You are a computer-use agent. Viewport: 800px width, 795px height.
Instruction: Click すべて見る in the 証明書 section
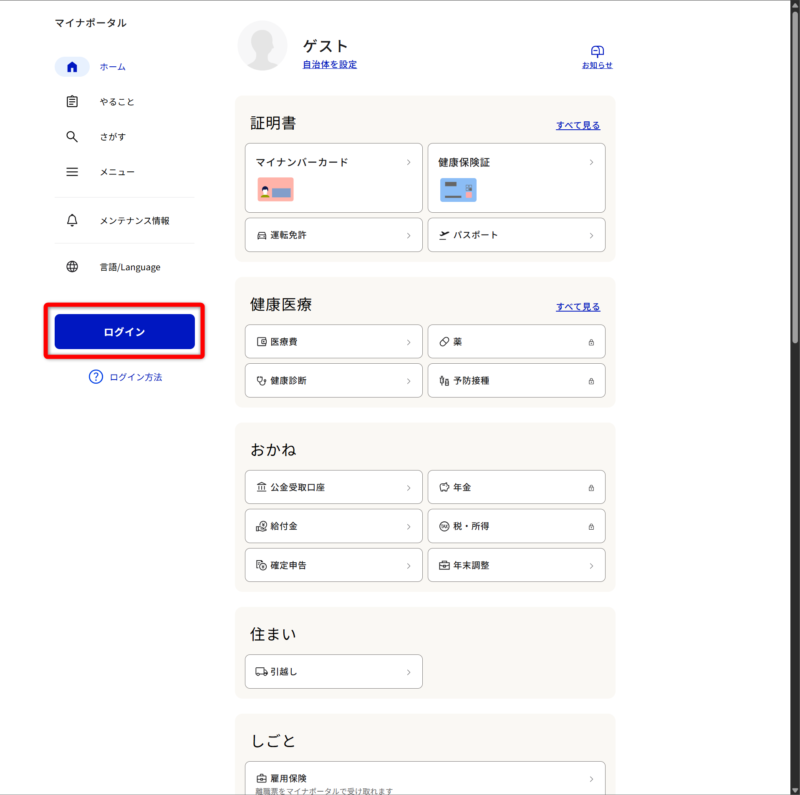578,125
